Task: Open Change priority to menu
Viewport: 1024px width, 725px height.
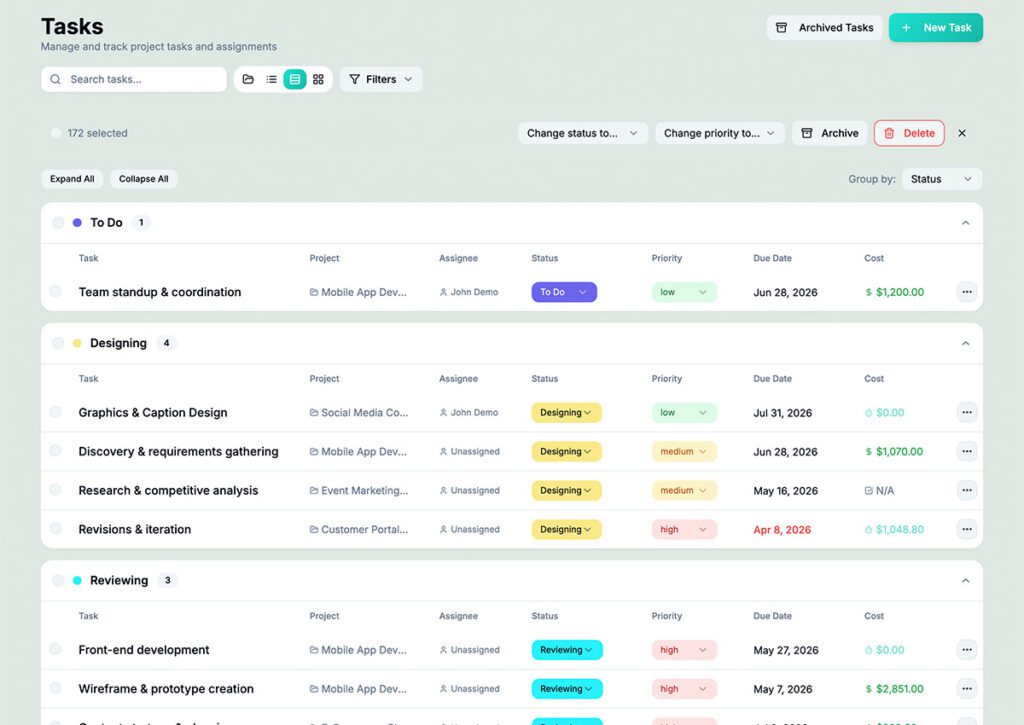Action: pyautogui.click(x=720, y=133)
